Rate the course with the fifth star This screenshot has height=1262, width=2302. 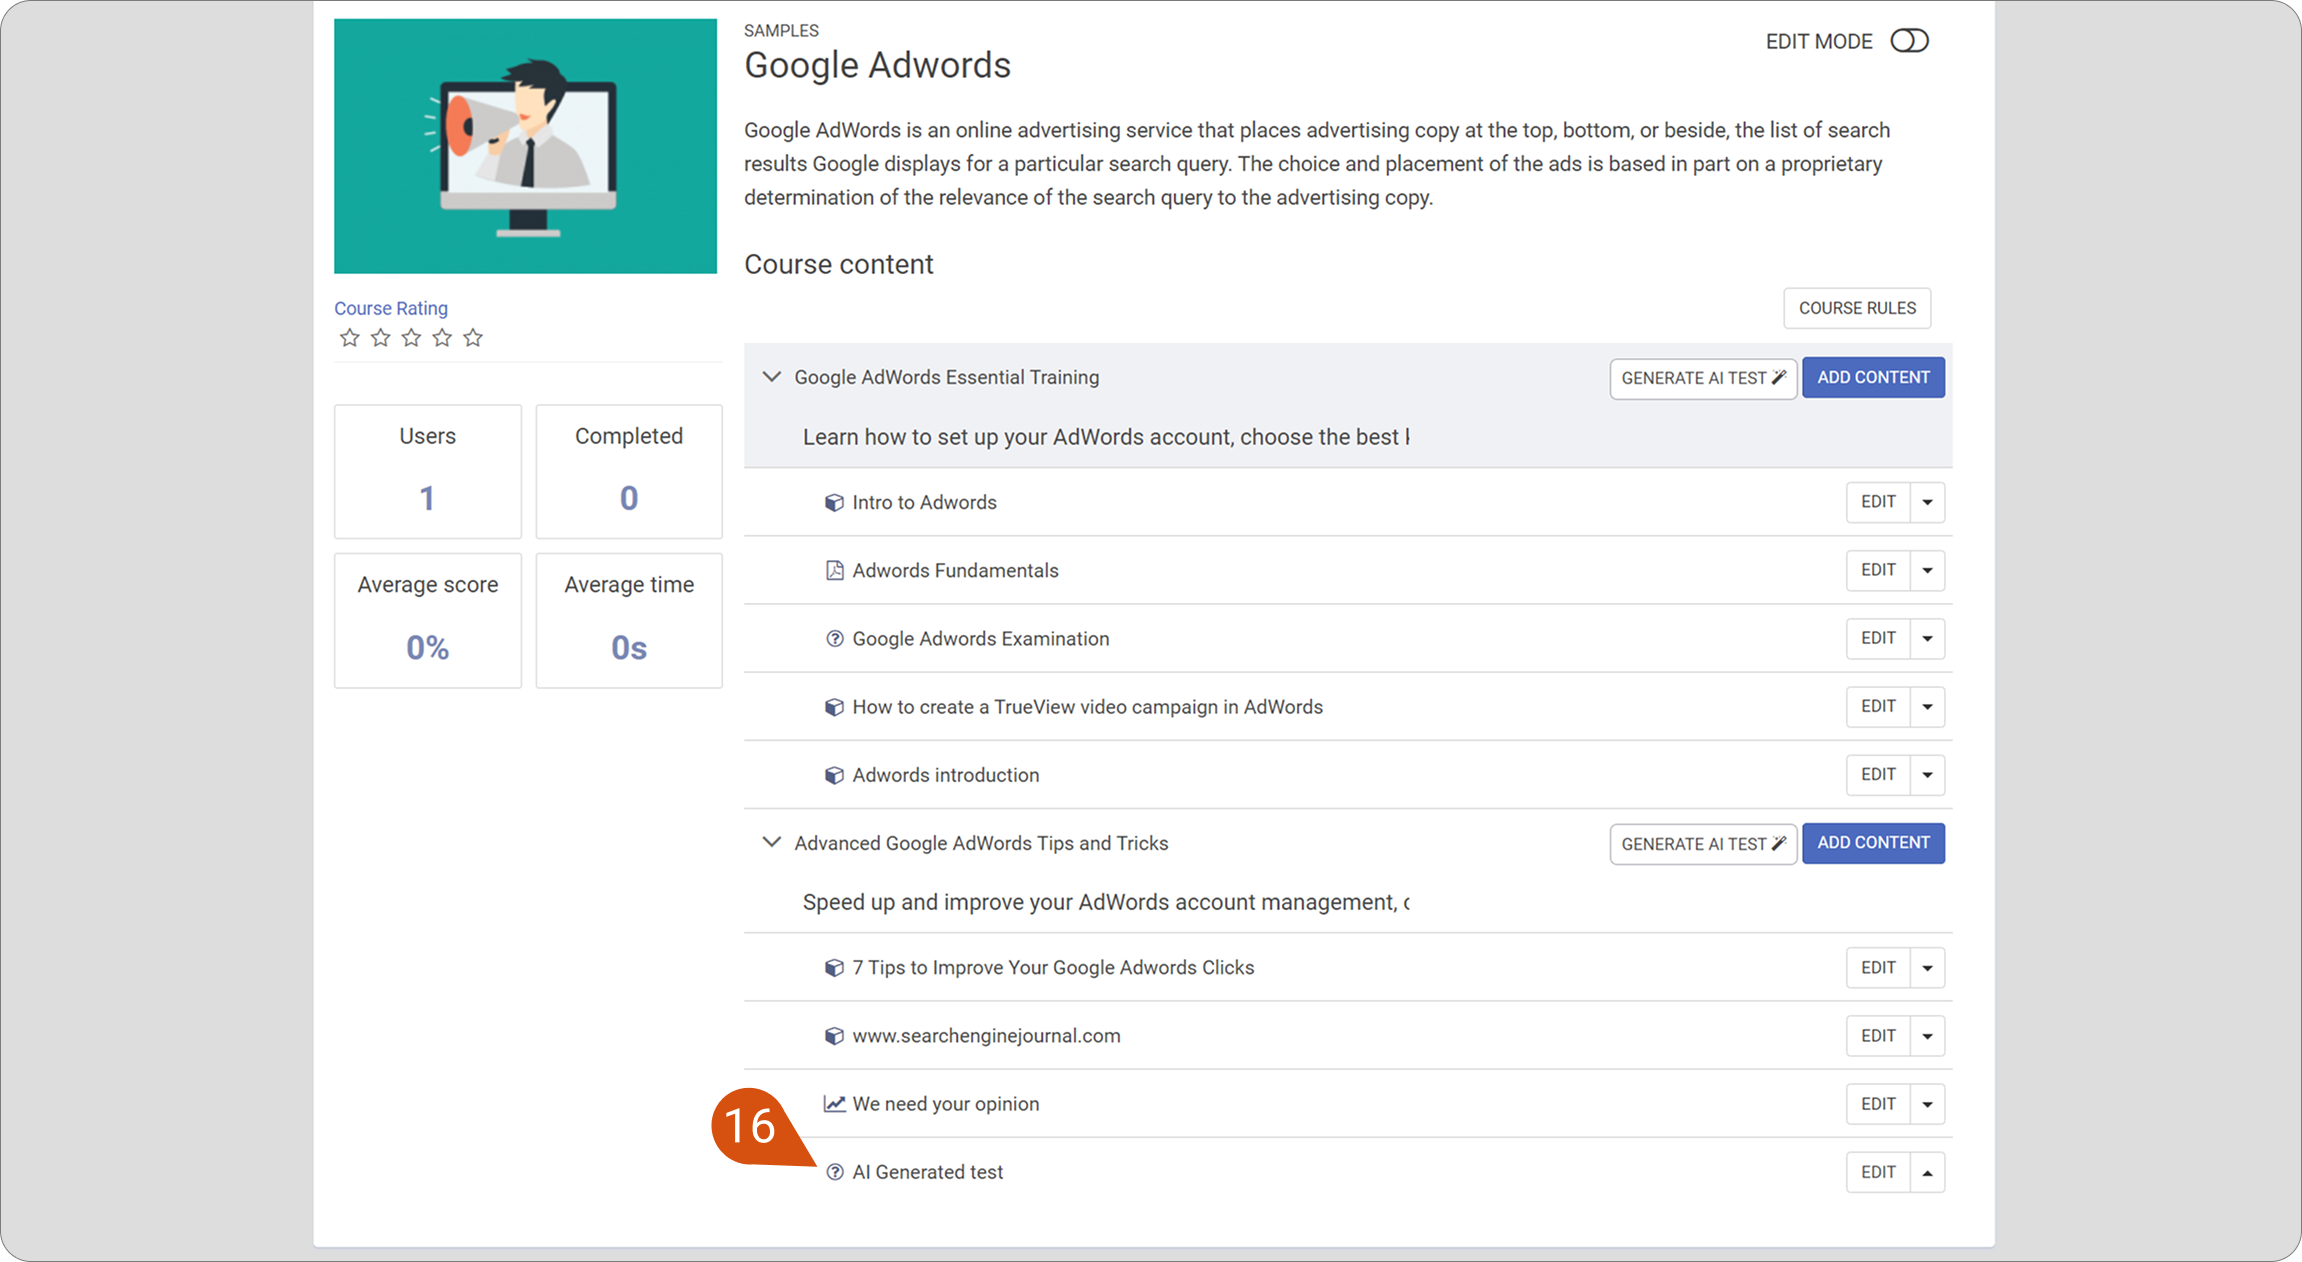[x=473, y=338]
